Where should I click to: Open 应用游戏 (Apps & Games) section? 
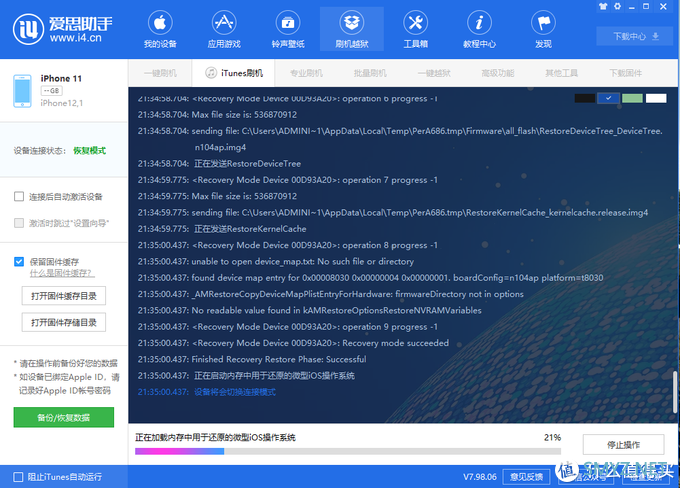224,29
